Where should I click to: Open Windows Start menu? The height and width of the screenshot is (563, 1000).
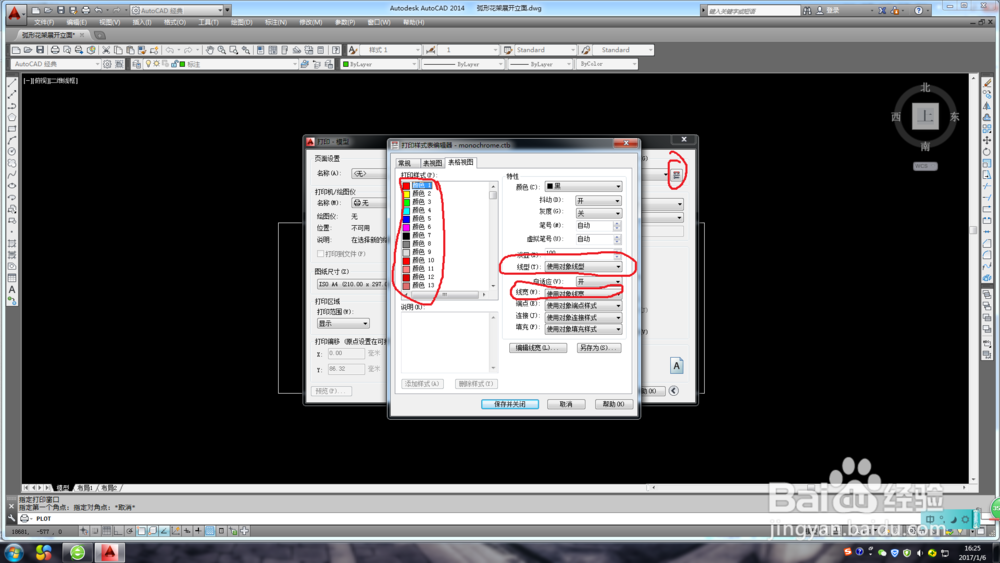(14, 552)
